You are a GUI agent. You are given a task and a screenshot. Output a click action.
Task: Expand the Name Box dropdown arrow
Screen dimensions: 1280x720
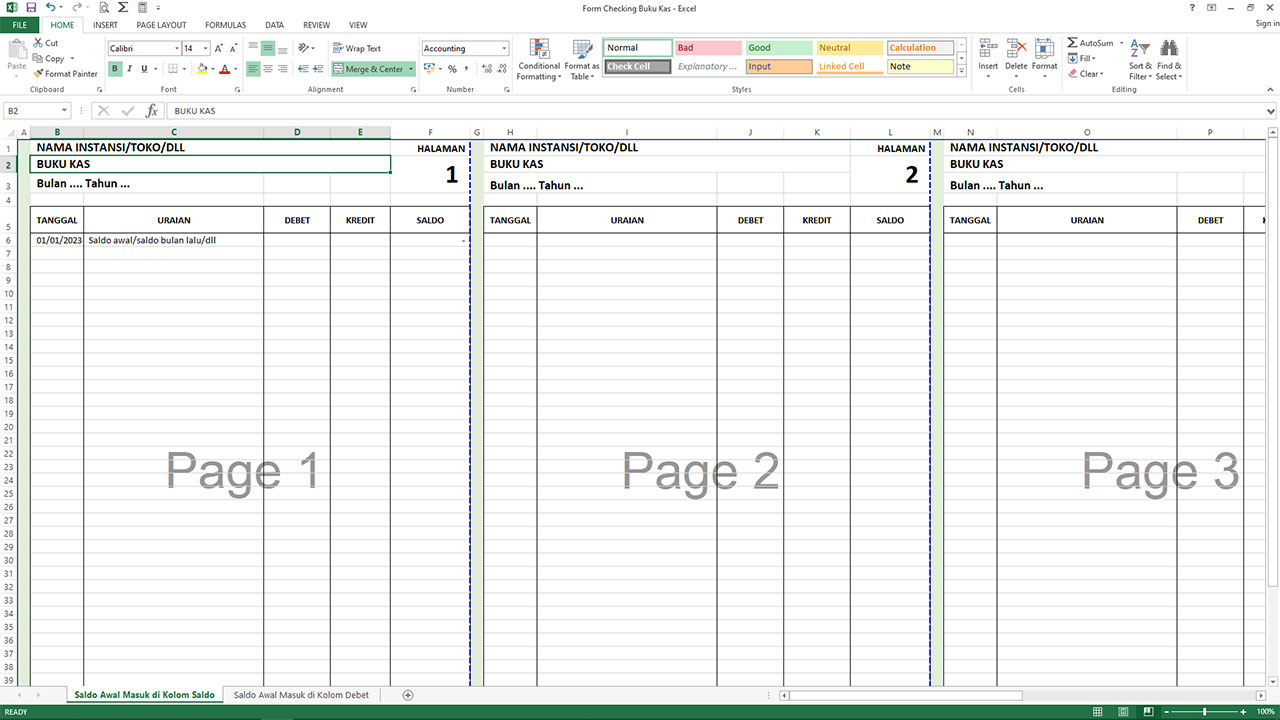65,111
